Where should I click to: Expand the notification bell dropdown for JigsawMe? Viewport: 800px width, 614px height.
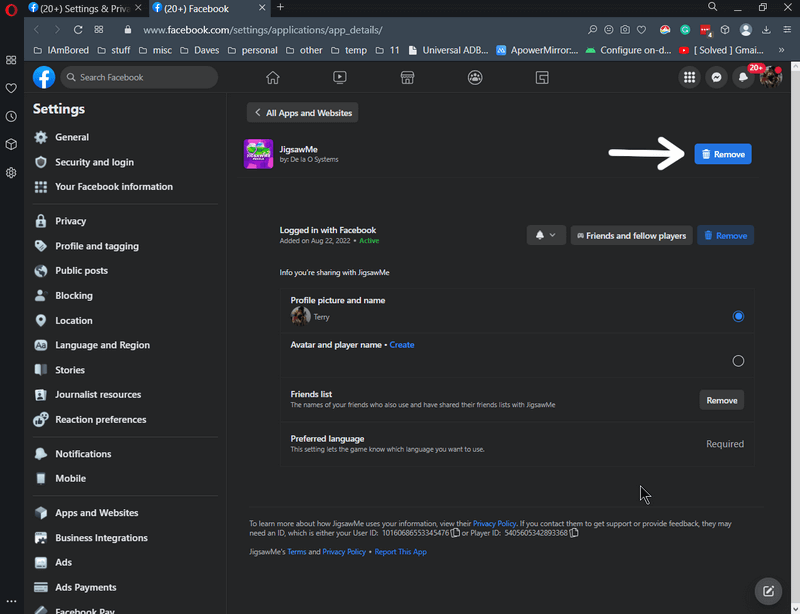[546, 235]
